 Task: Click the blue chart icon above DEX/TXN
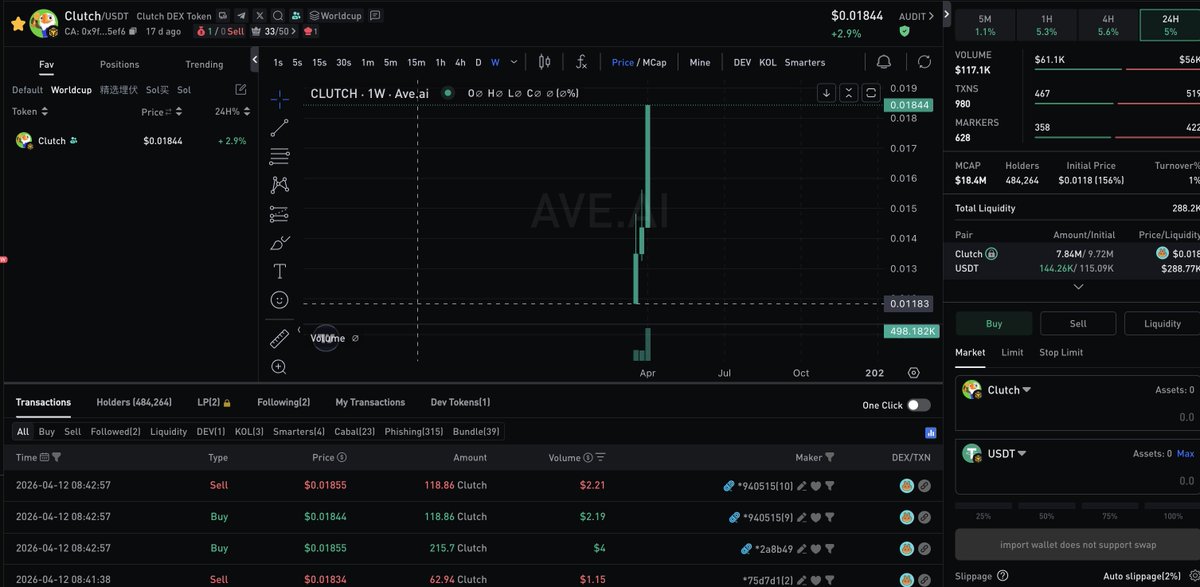(931, 433)
